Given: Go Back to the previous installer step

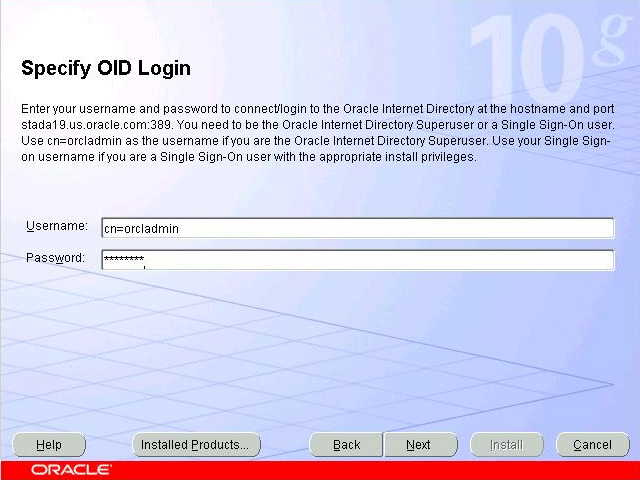Looking at the screenshot, I should point(346,444).
